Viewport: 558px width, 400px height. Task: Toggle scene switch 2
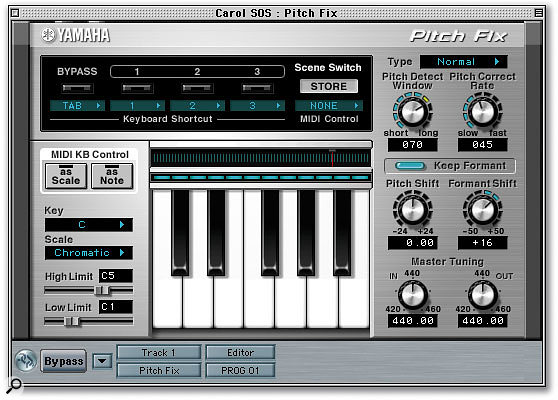[x=197, y=88]
